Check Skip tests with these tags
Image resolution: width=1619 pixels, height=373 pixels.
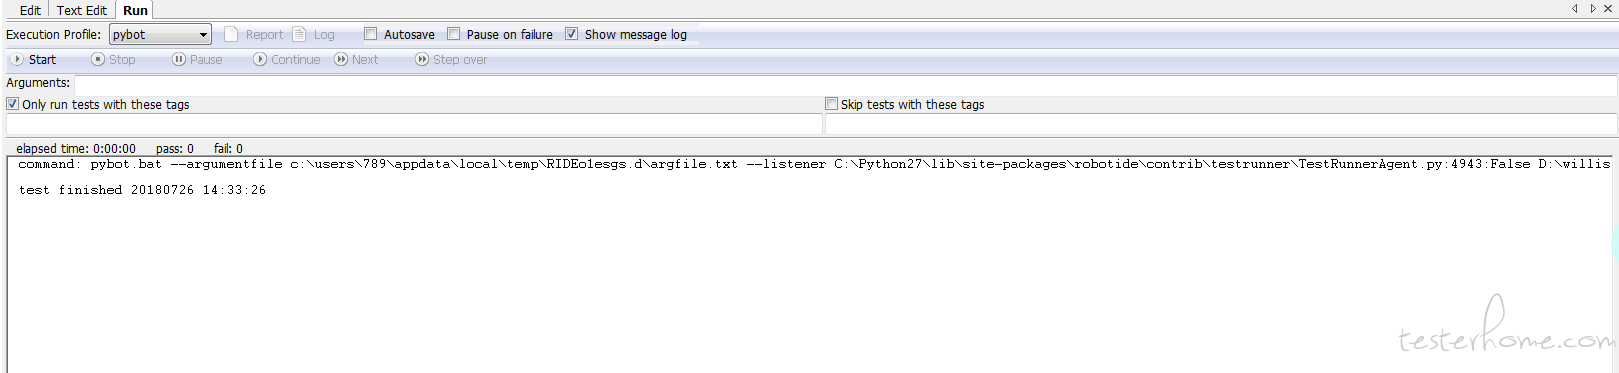pyautogui.click(x=832, y=104)
